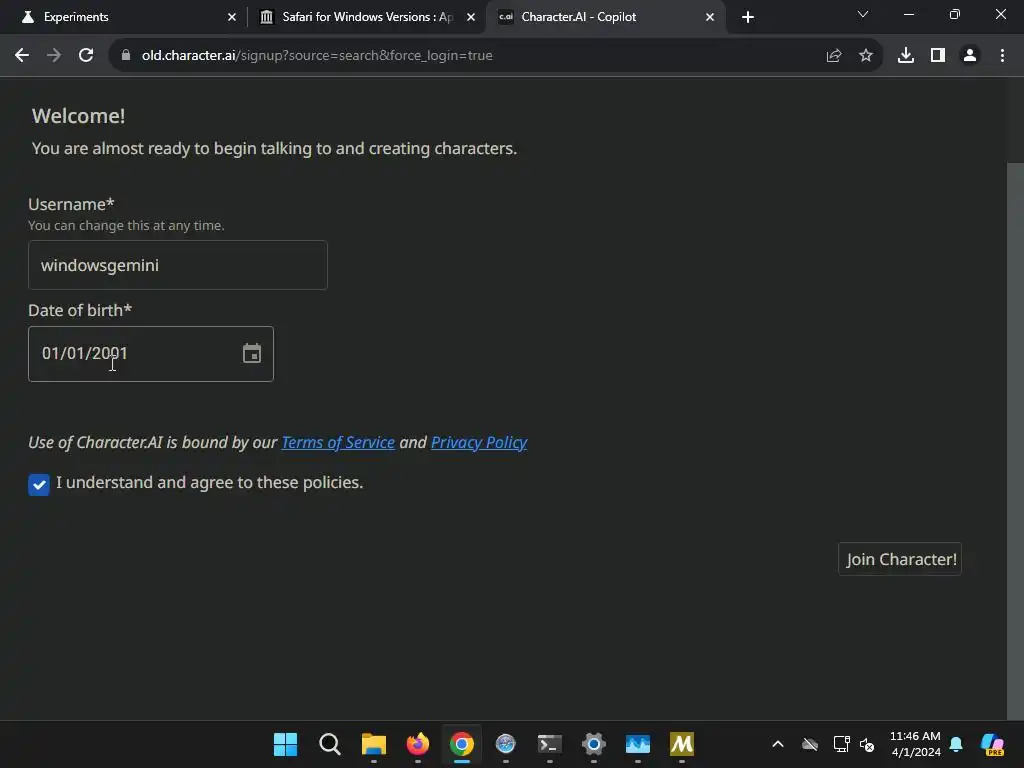Open Chrome downloads

point(906,56)
